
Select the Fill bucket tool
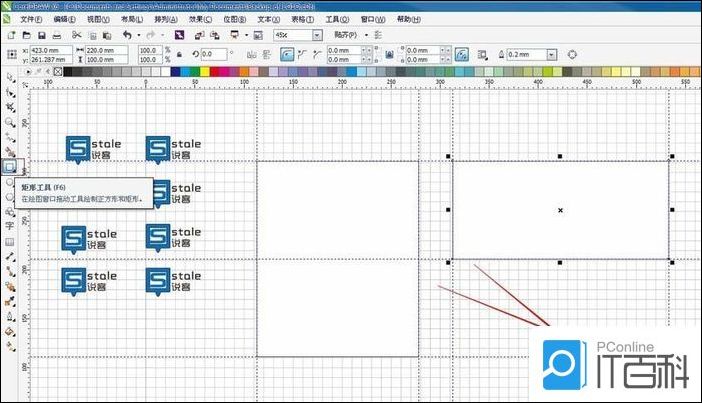(x=10, y=331)
